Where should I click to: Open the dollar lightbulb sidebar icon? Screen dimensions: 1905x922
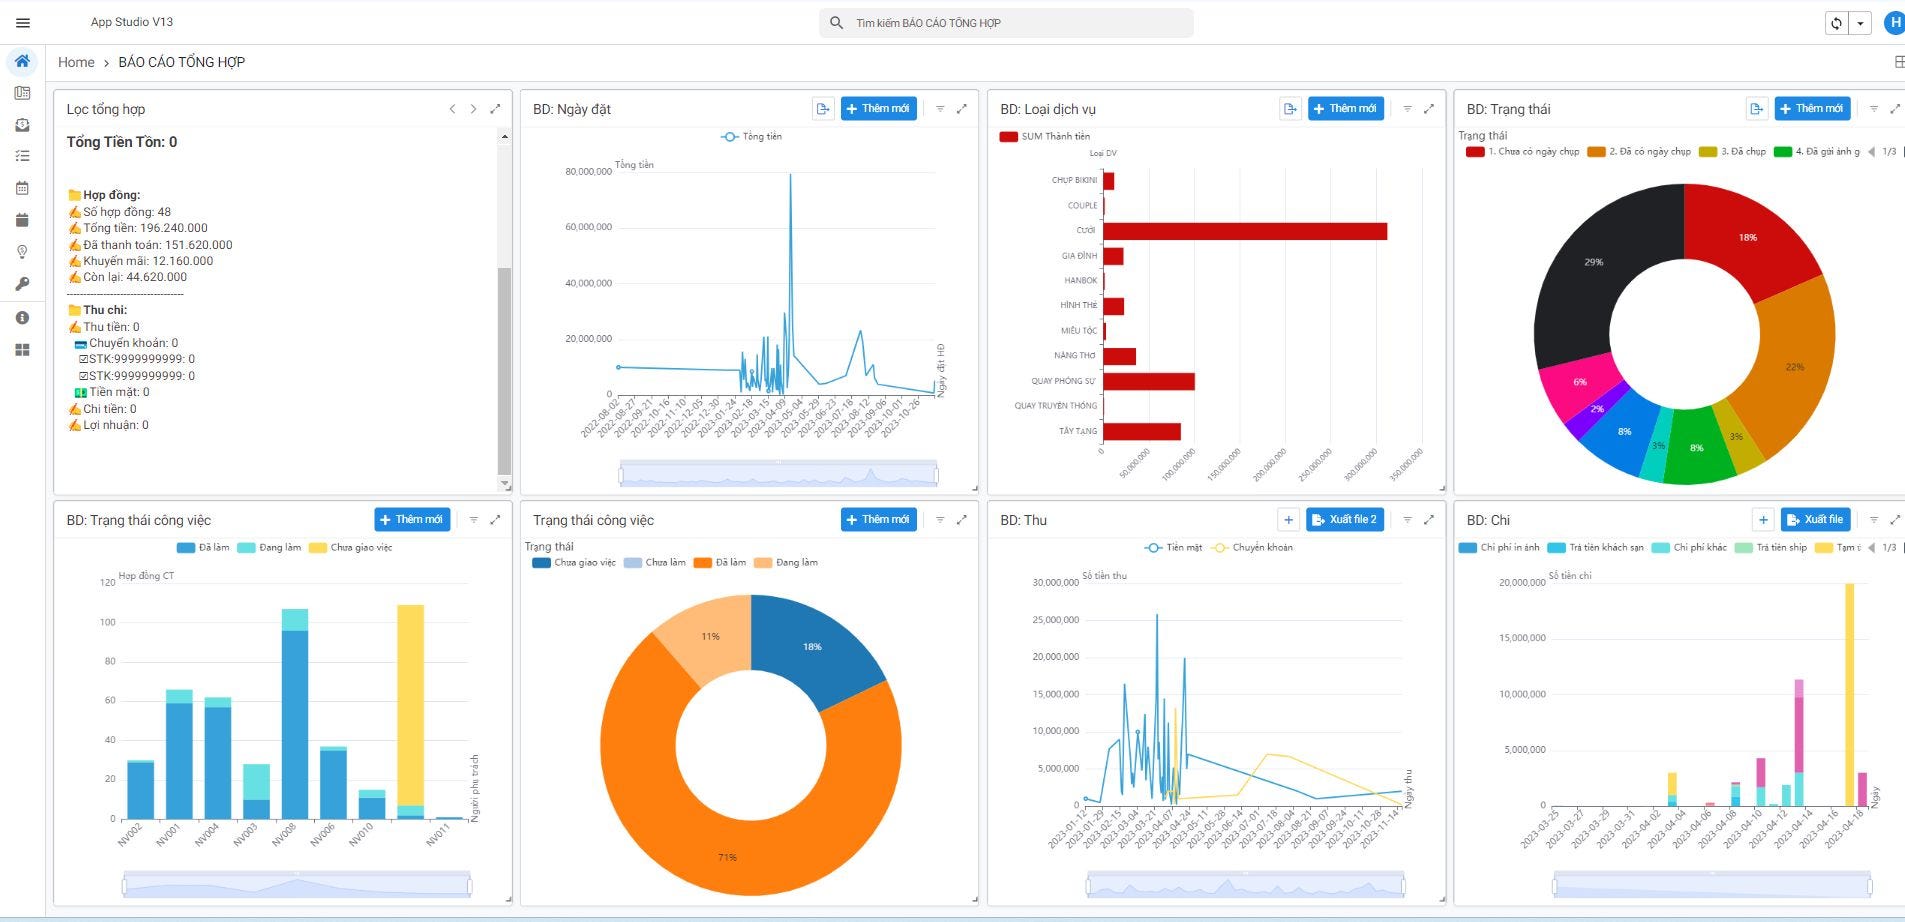click(x=22, y=252)
